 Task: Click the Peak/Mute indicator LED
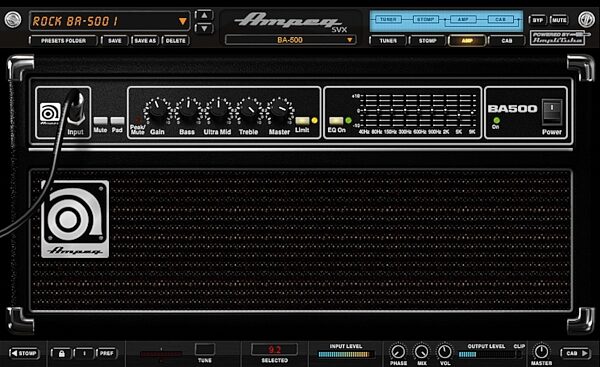click(x=137, y=120)
